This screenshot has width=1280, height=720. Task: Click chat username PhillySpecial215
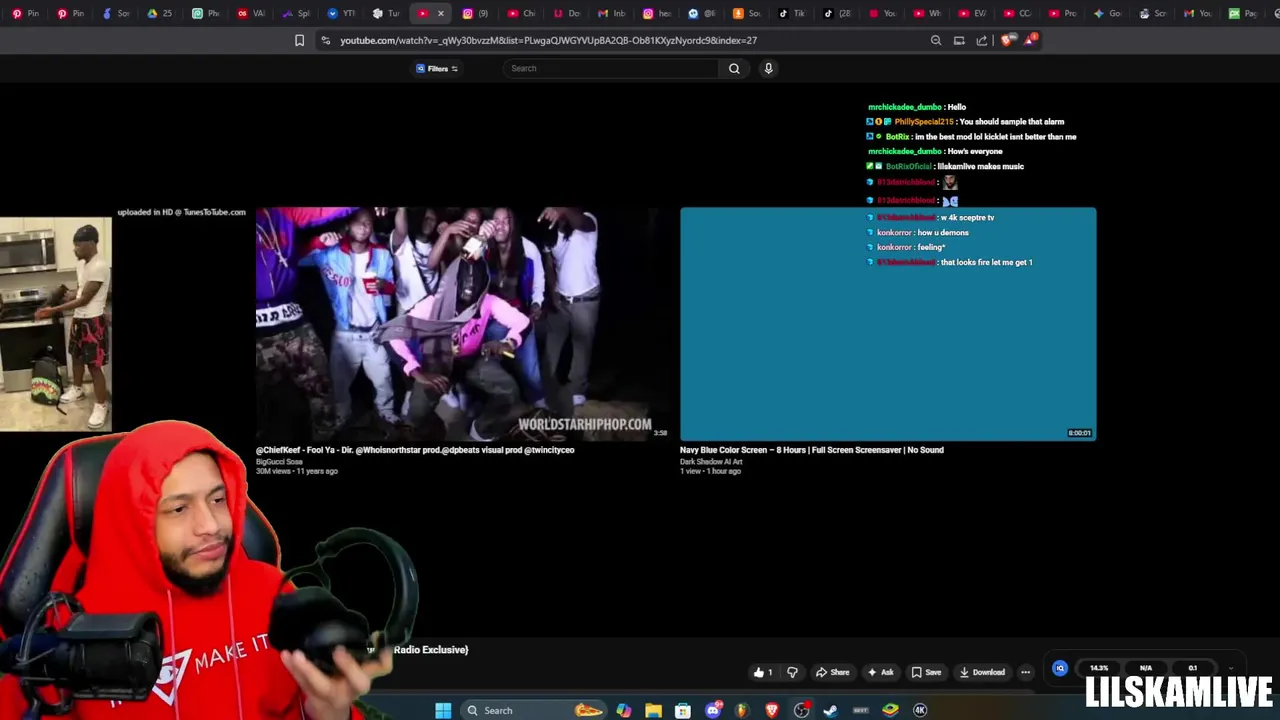924,122
